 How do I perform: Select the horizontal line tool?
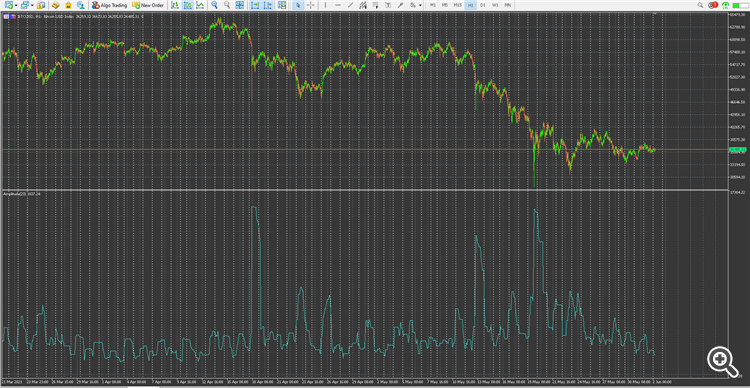[x=338, y=5]
